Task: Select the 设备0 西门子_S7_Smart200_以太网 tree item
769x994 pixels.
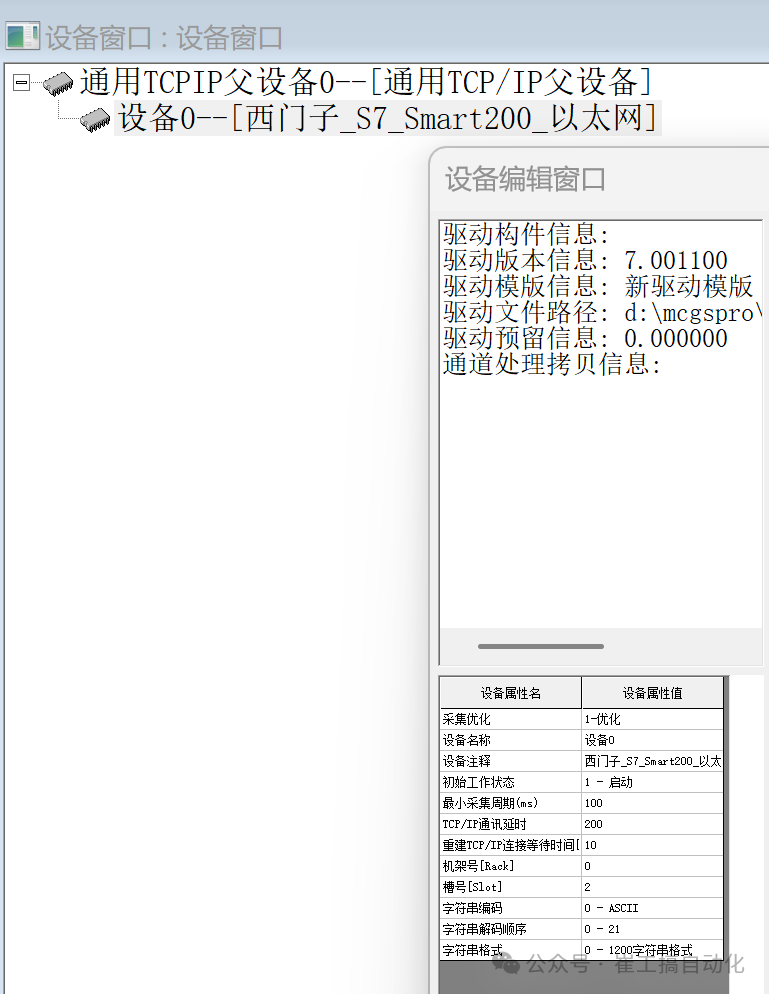Action: (x=387, y=118)
